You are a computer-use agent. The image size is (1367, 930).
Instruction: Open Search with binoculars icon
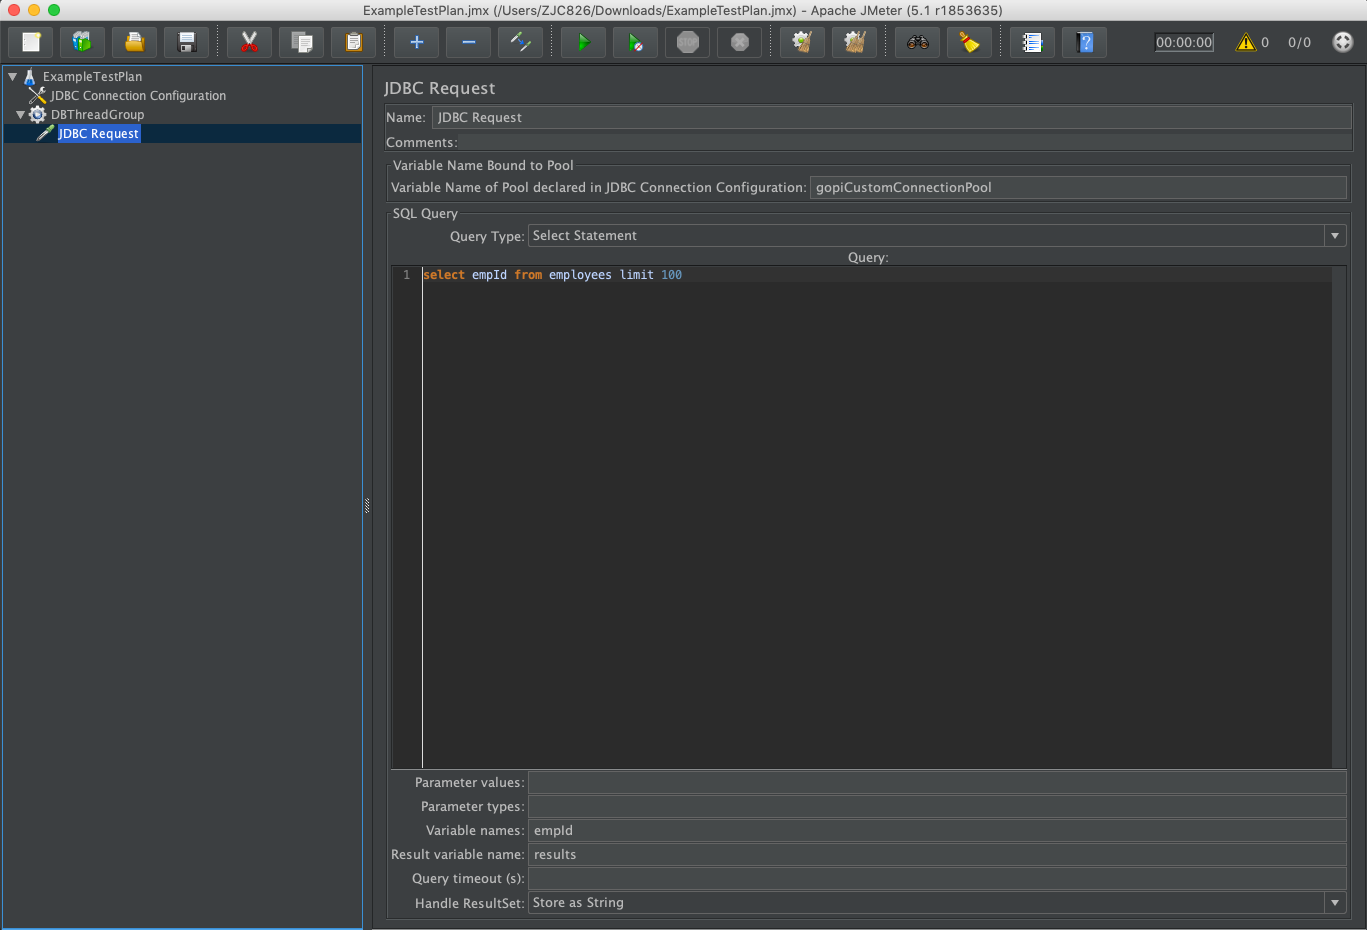[x=917, y=42]
